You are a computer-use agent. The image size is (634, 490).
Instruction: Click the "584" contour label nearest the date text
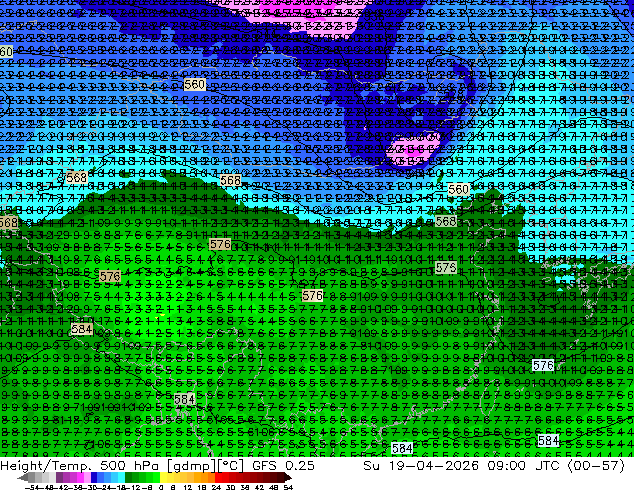(x=402, y=448)
